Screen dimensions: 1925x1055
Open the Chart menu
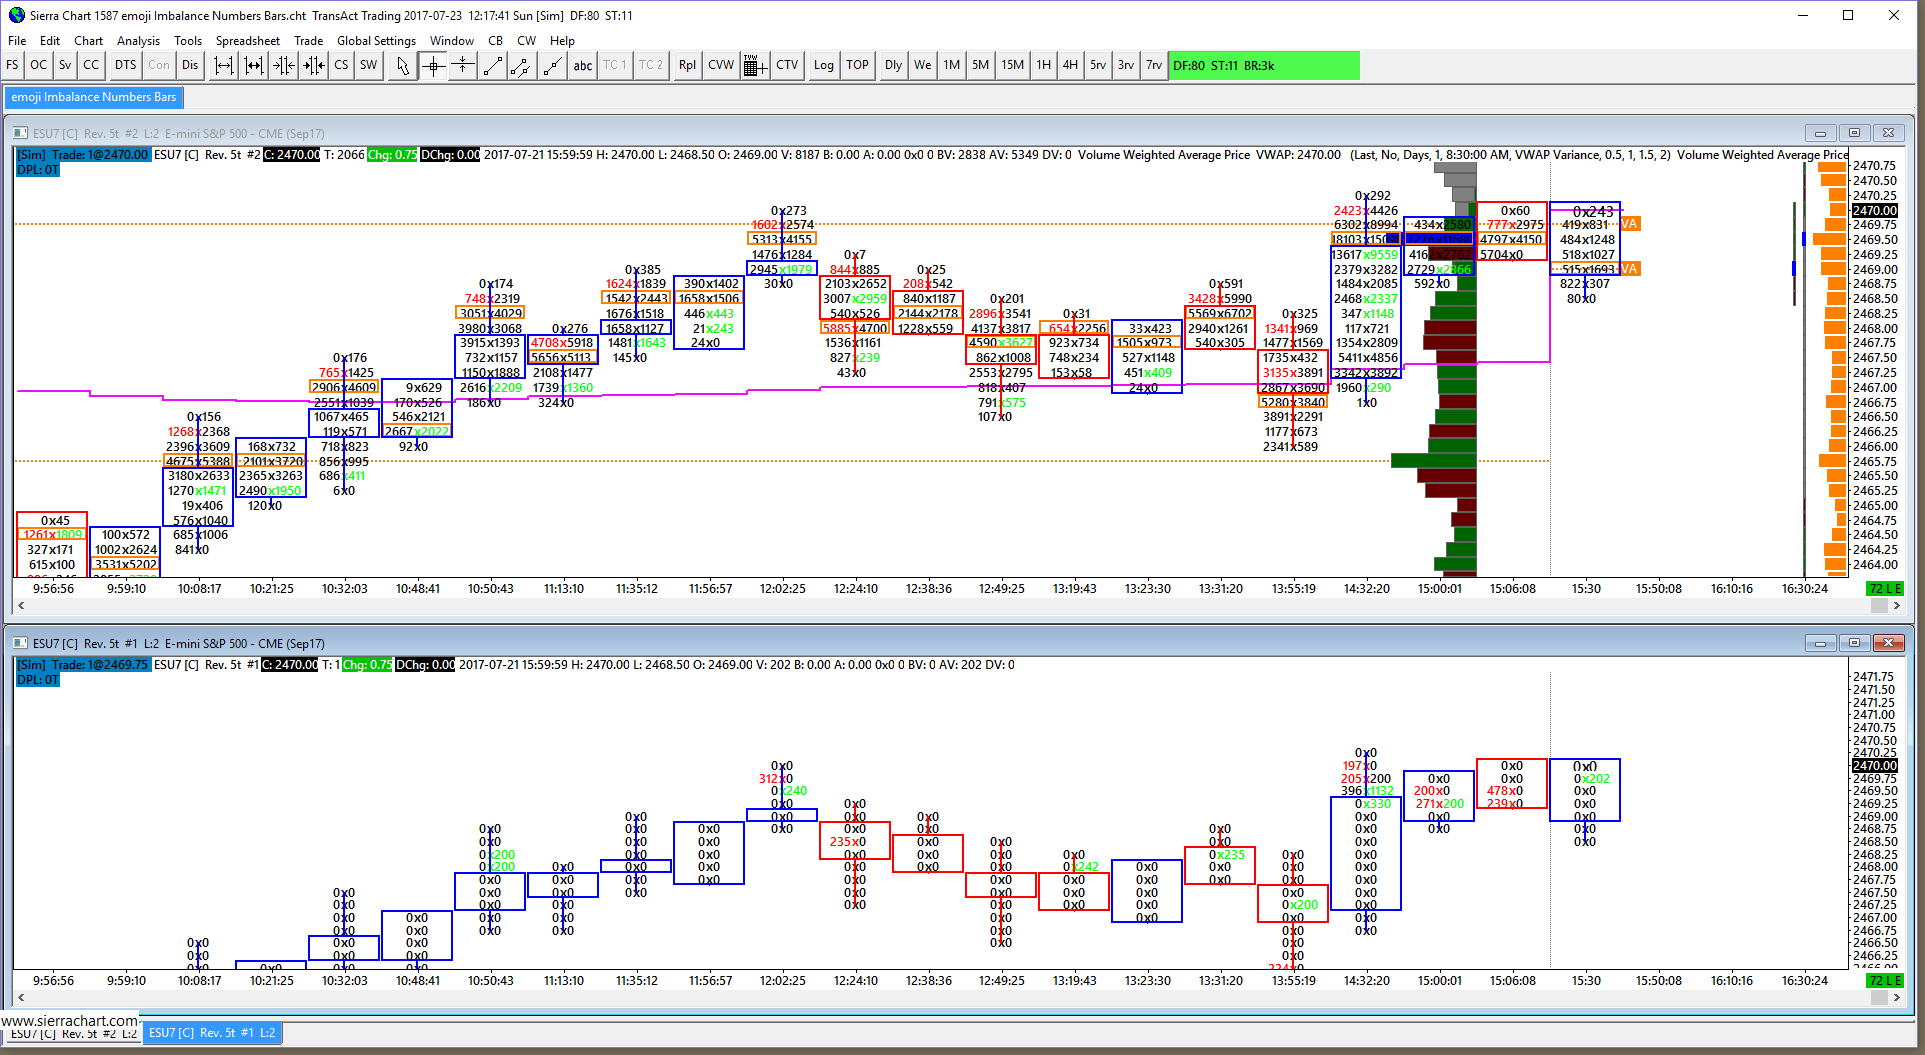(88, 41)
